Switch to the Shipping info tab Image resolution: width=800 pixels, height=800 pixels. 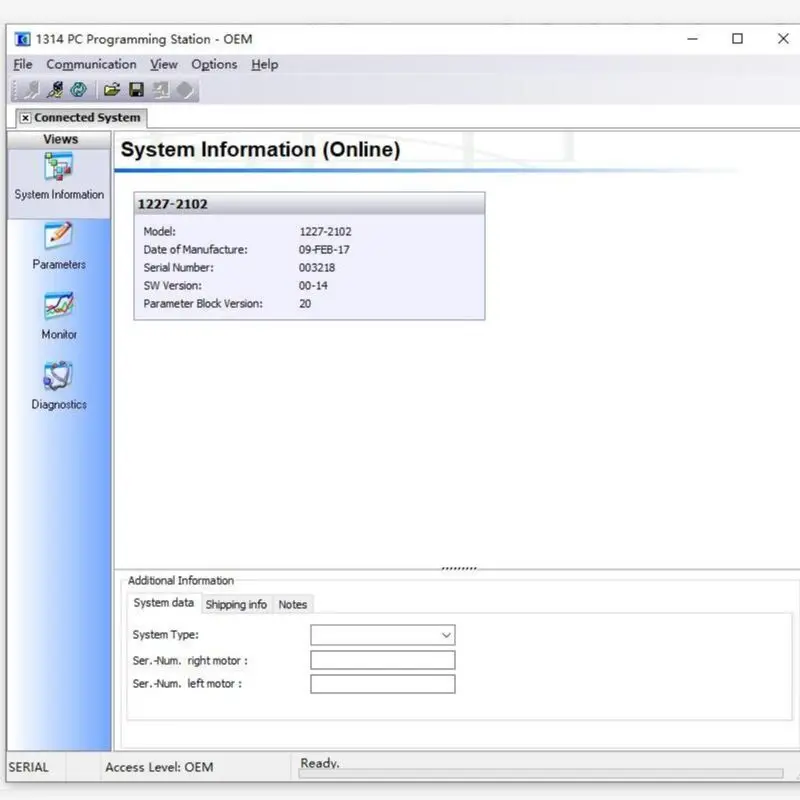coord(236,605)
